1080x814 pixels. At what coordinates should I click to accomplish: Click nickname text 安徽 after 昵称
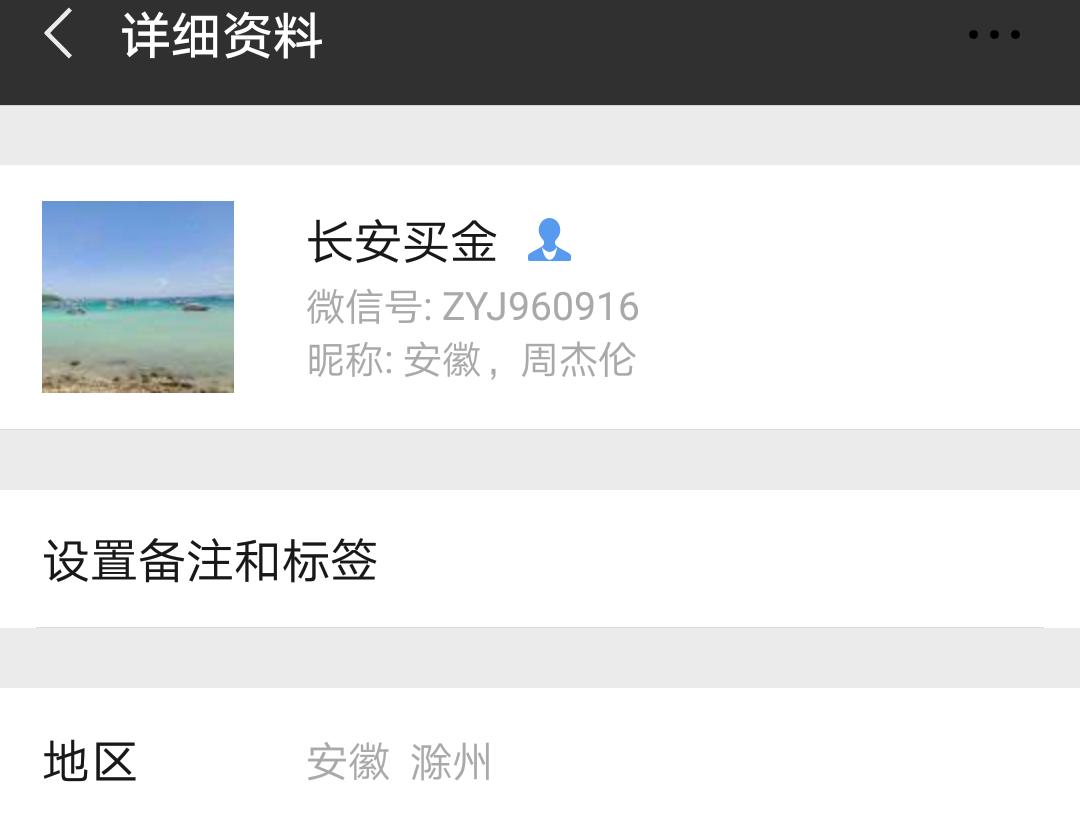click(x=442, y=360)
